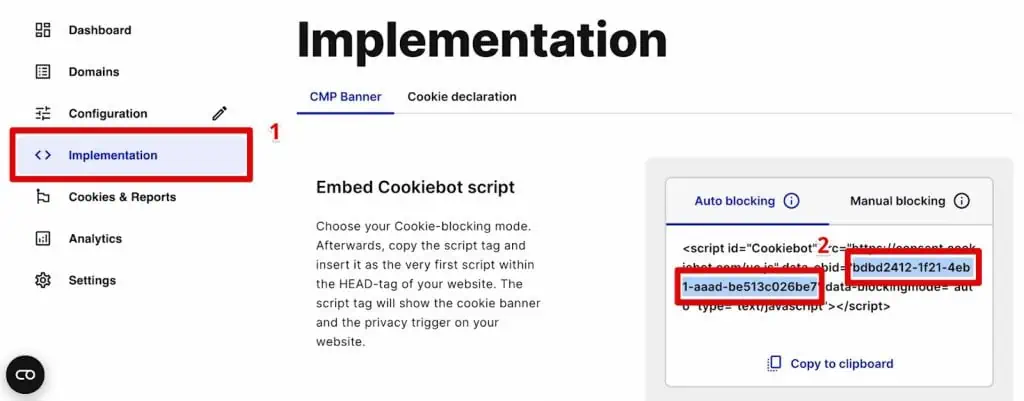Click the pencil edit icon beside Configuration
Image resolution: width=1024 pixels, height=401 pixels.
(x=219, y=114)
